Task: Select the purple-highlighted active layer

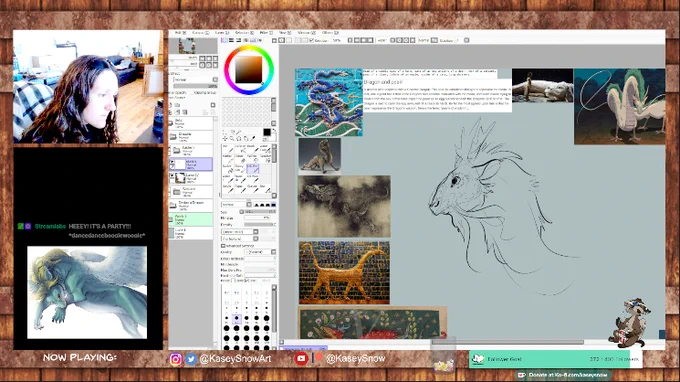Action: pyautogui.click(x=191, y=164)
